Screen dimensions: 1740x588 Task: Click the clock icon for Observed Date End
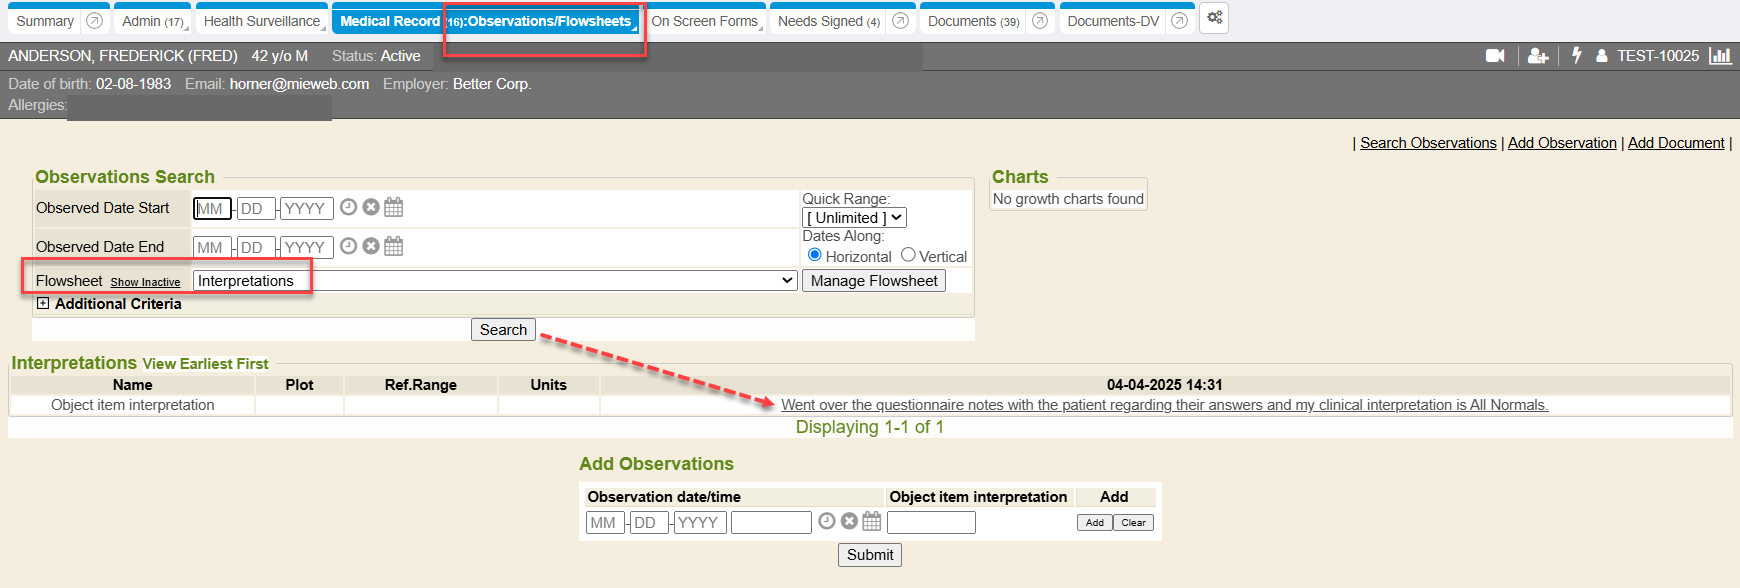pos(348,246)
